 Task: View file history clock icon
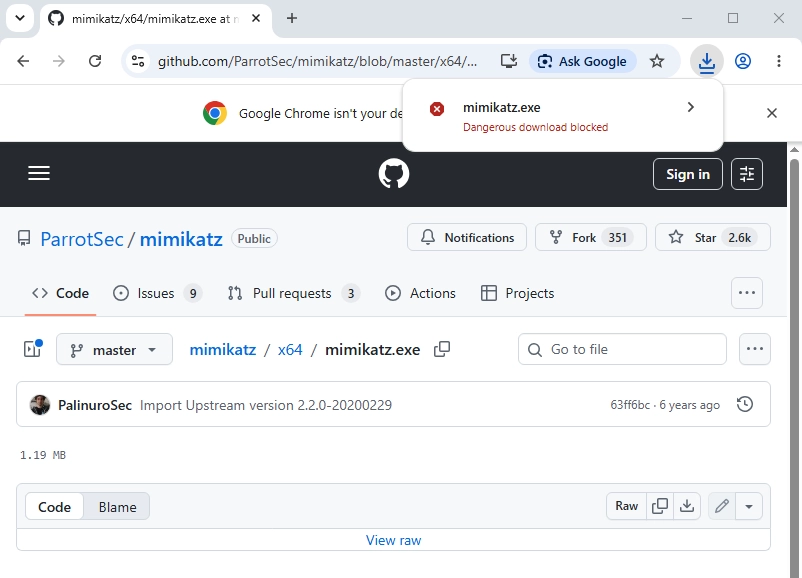pos(745,404)
